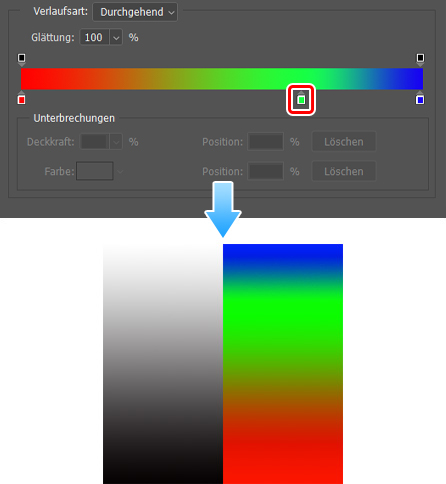
Task: Click the opacity stop Position field
Action: pos(265,142)
